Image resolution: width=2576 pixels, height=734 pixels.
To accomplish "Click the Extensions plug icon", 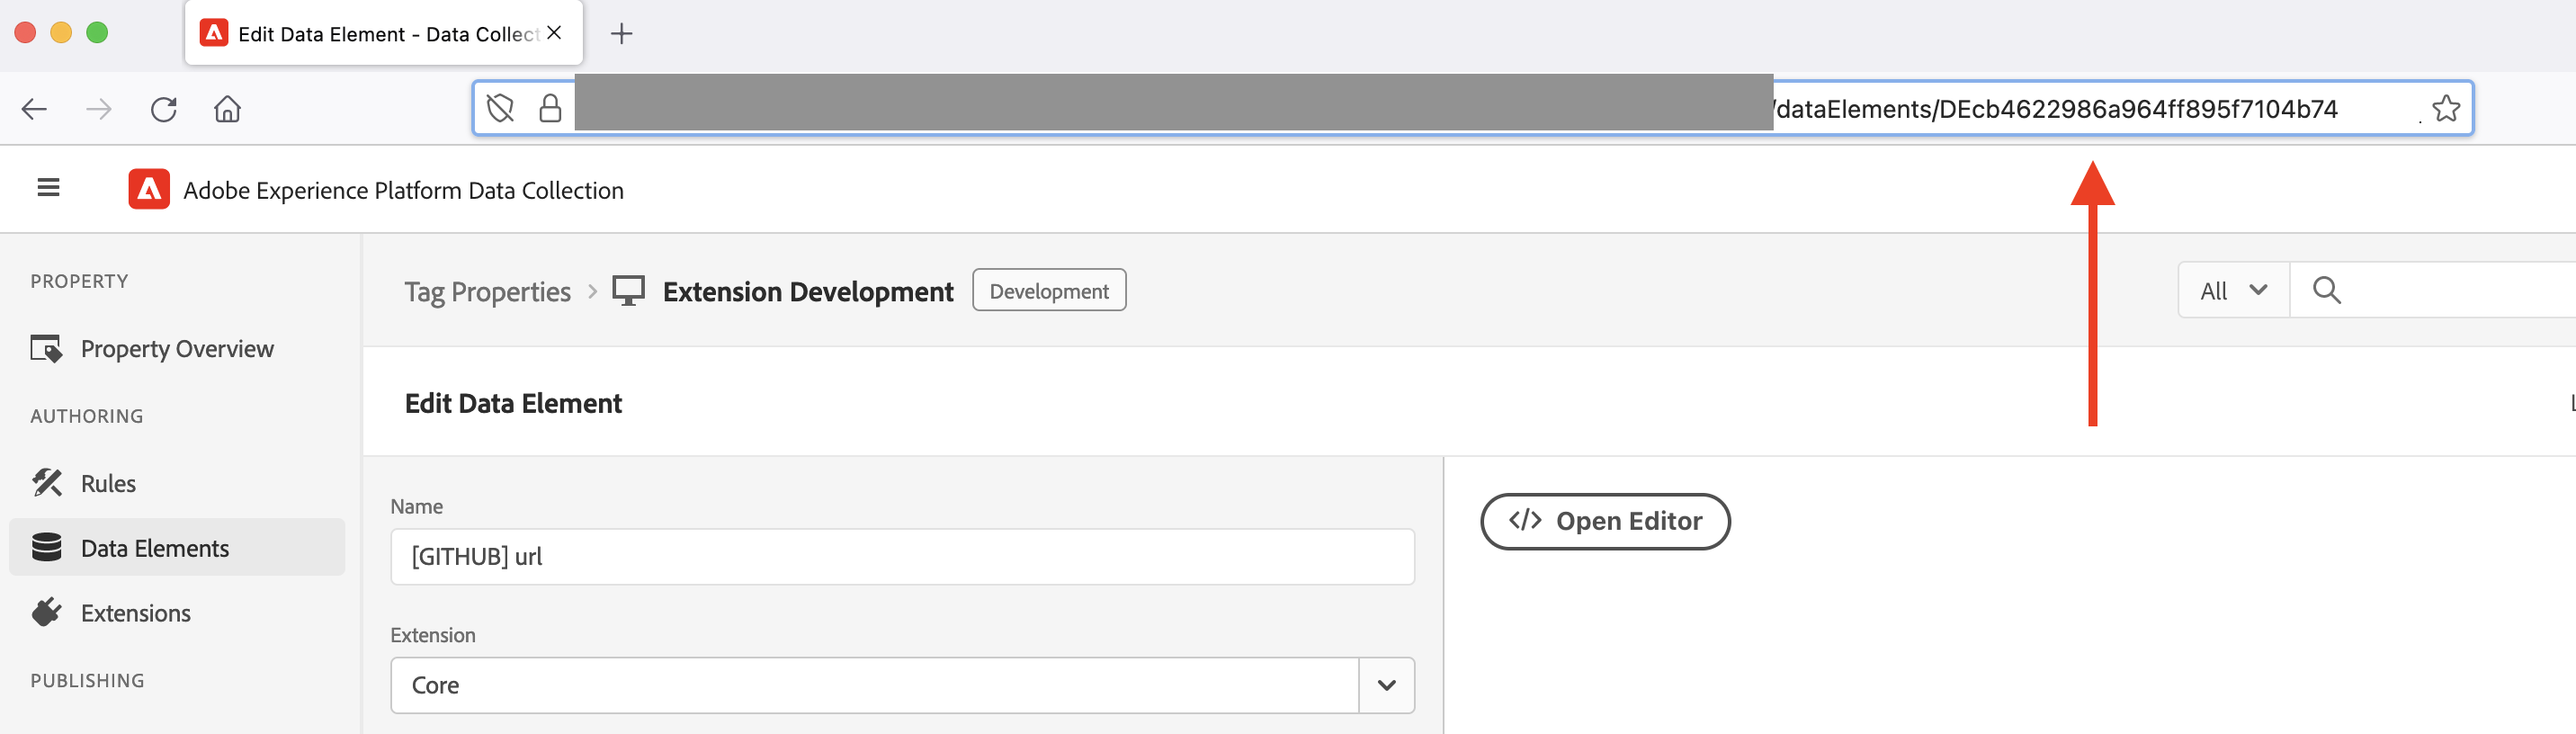I will coord(46,612).
